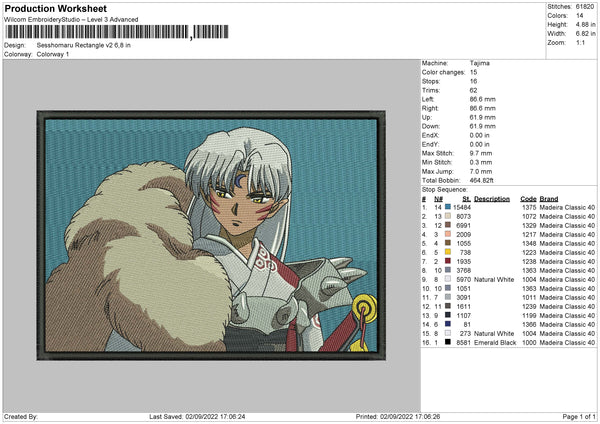
Task: Click the design name 'Sesshomaru Rectangle v2 6,8 in'
Action: (x=83, y=45)
